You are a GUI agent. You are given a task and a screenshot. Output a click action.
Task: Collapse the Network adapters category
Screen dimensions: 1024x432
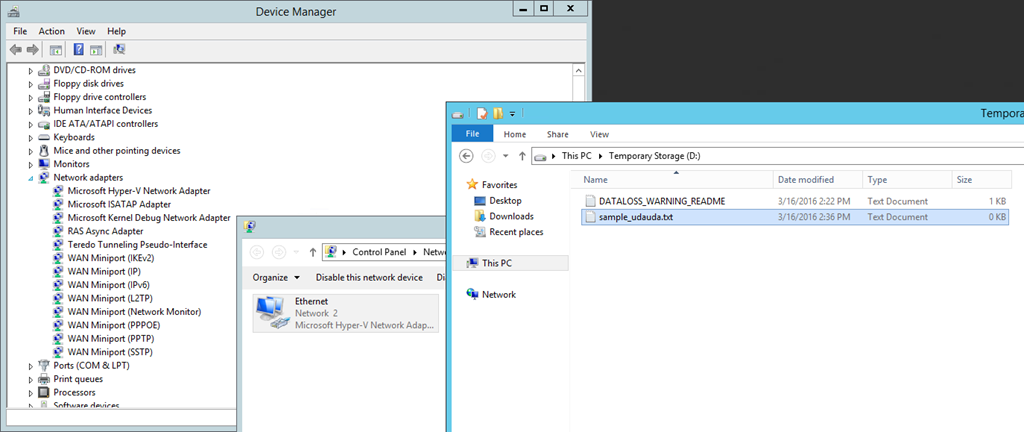(x=31, y=178)
